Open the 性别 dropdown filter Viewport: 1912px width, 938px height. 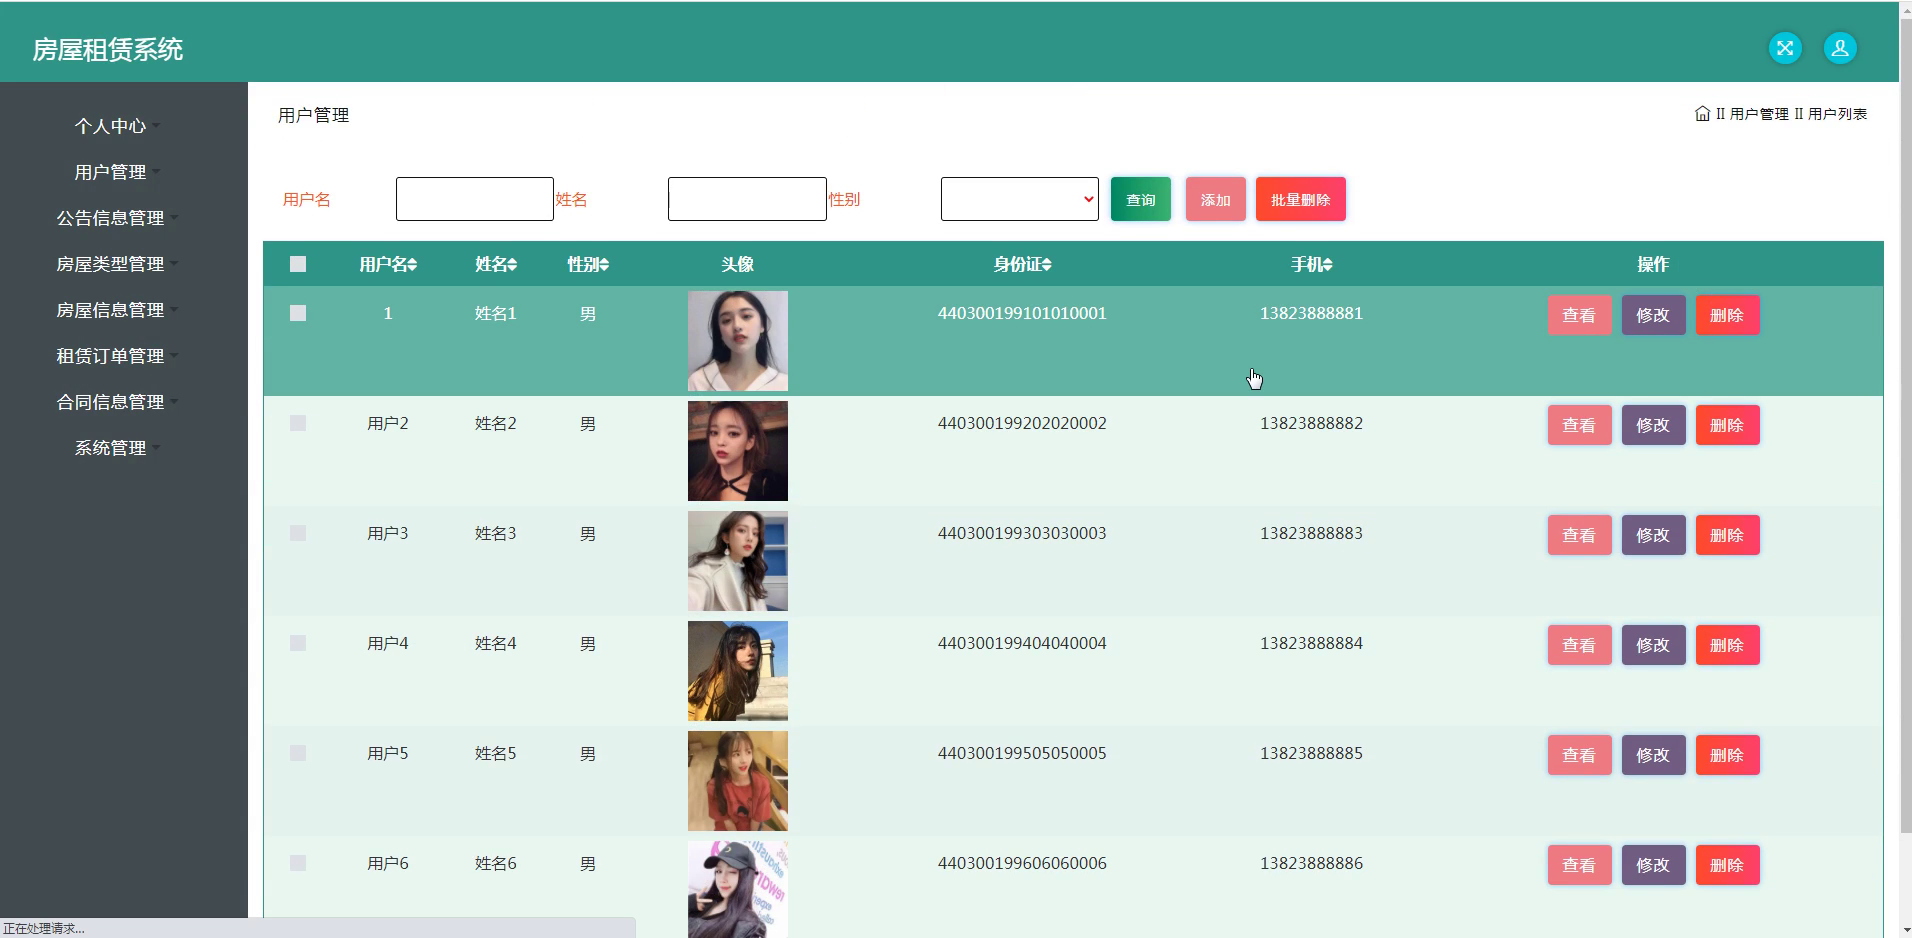[x=1019, y=199]
